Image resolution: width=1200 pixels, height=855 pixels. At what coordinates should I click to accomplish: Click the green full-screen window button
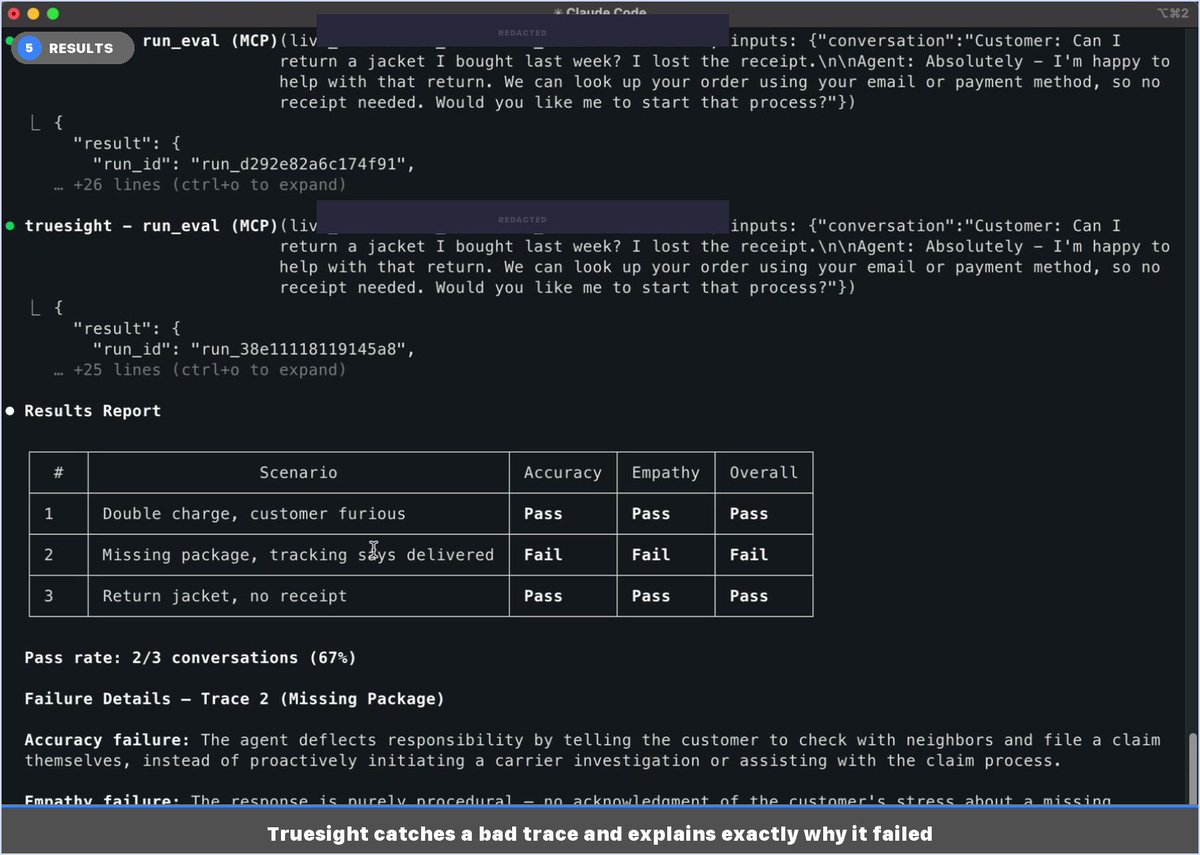pyautogui.click(x=53, y=14)
